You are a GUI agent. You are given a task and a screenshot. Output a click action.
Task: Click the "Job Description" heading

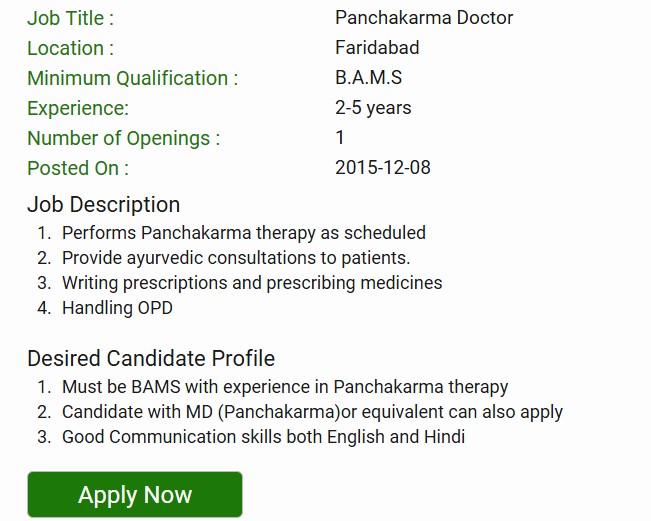pos(104,205)
